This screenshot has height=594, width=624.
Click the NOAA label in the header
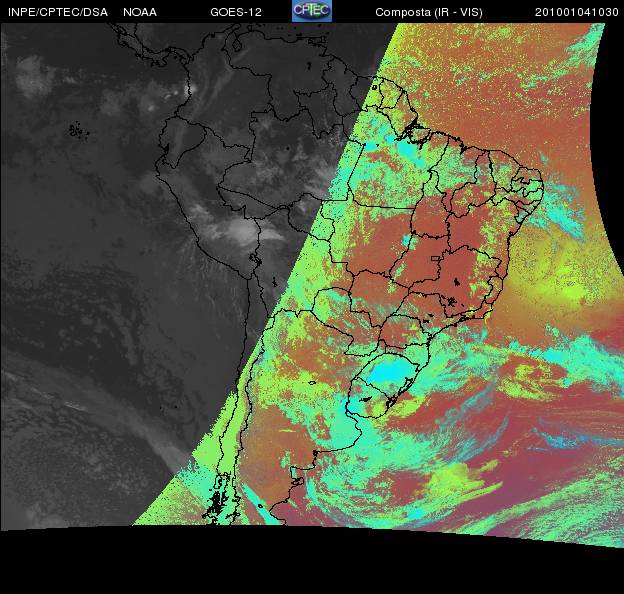pos(140,12)
